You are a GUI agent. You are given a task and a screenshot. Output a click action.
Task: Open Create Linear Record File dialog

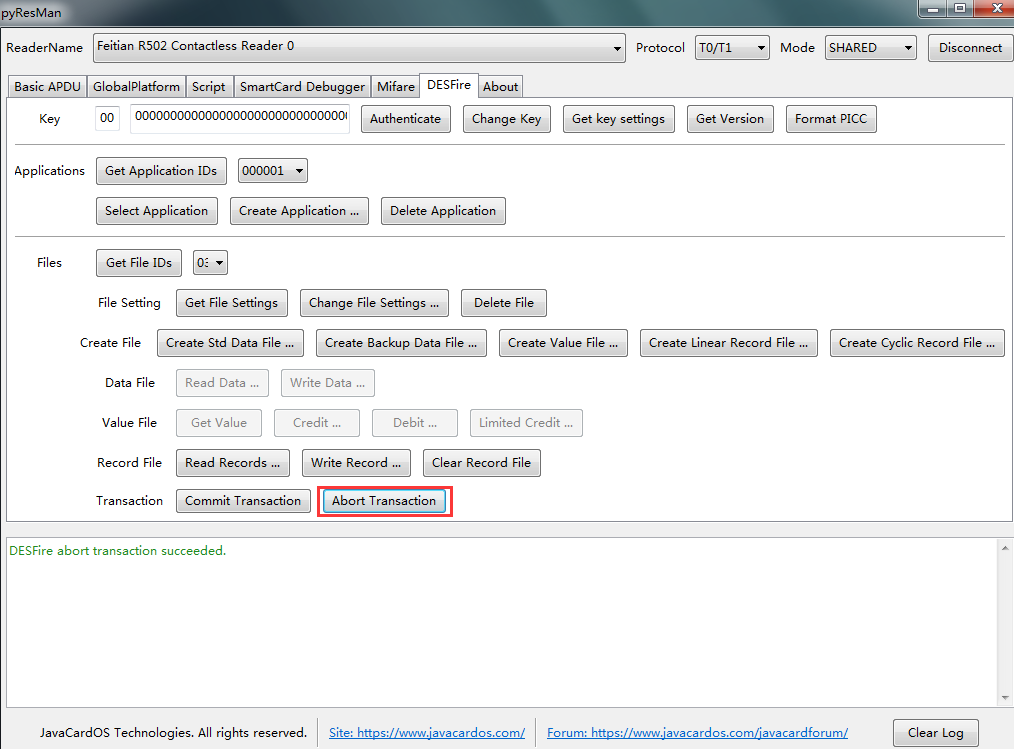[729, 343]
